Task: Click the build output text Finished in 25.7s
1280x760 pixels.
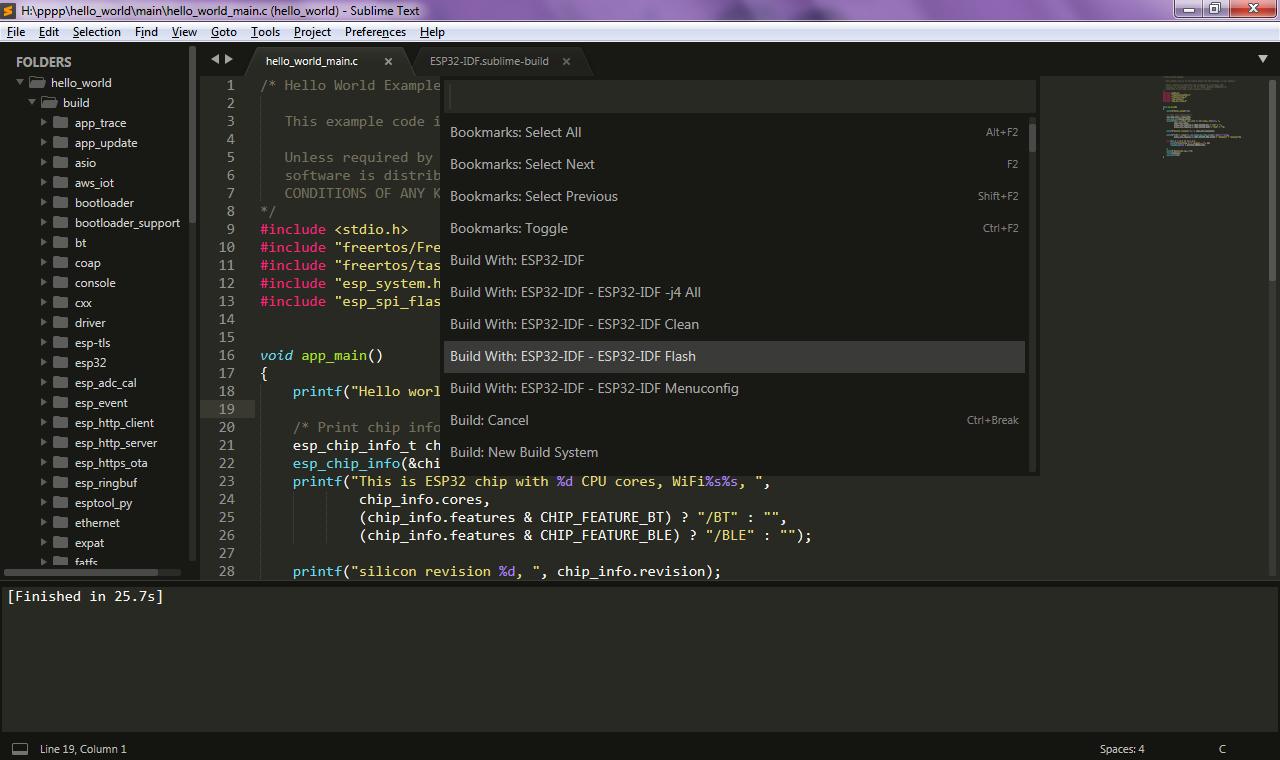Action: click(85, 596)
